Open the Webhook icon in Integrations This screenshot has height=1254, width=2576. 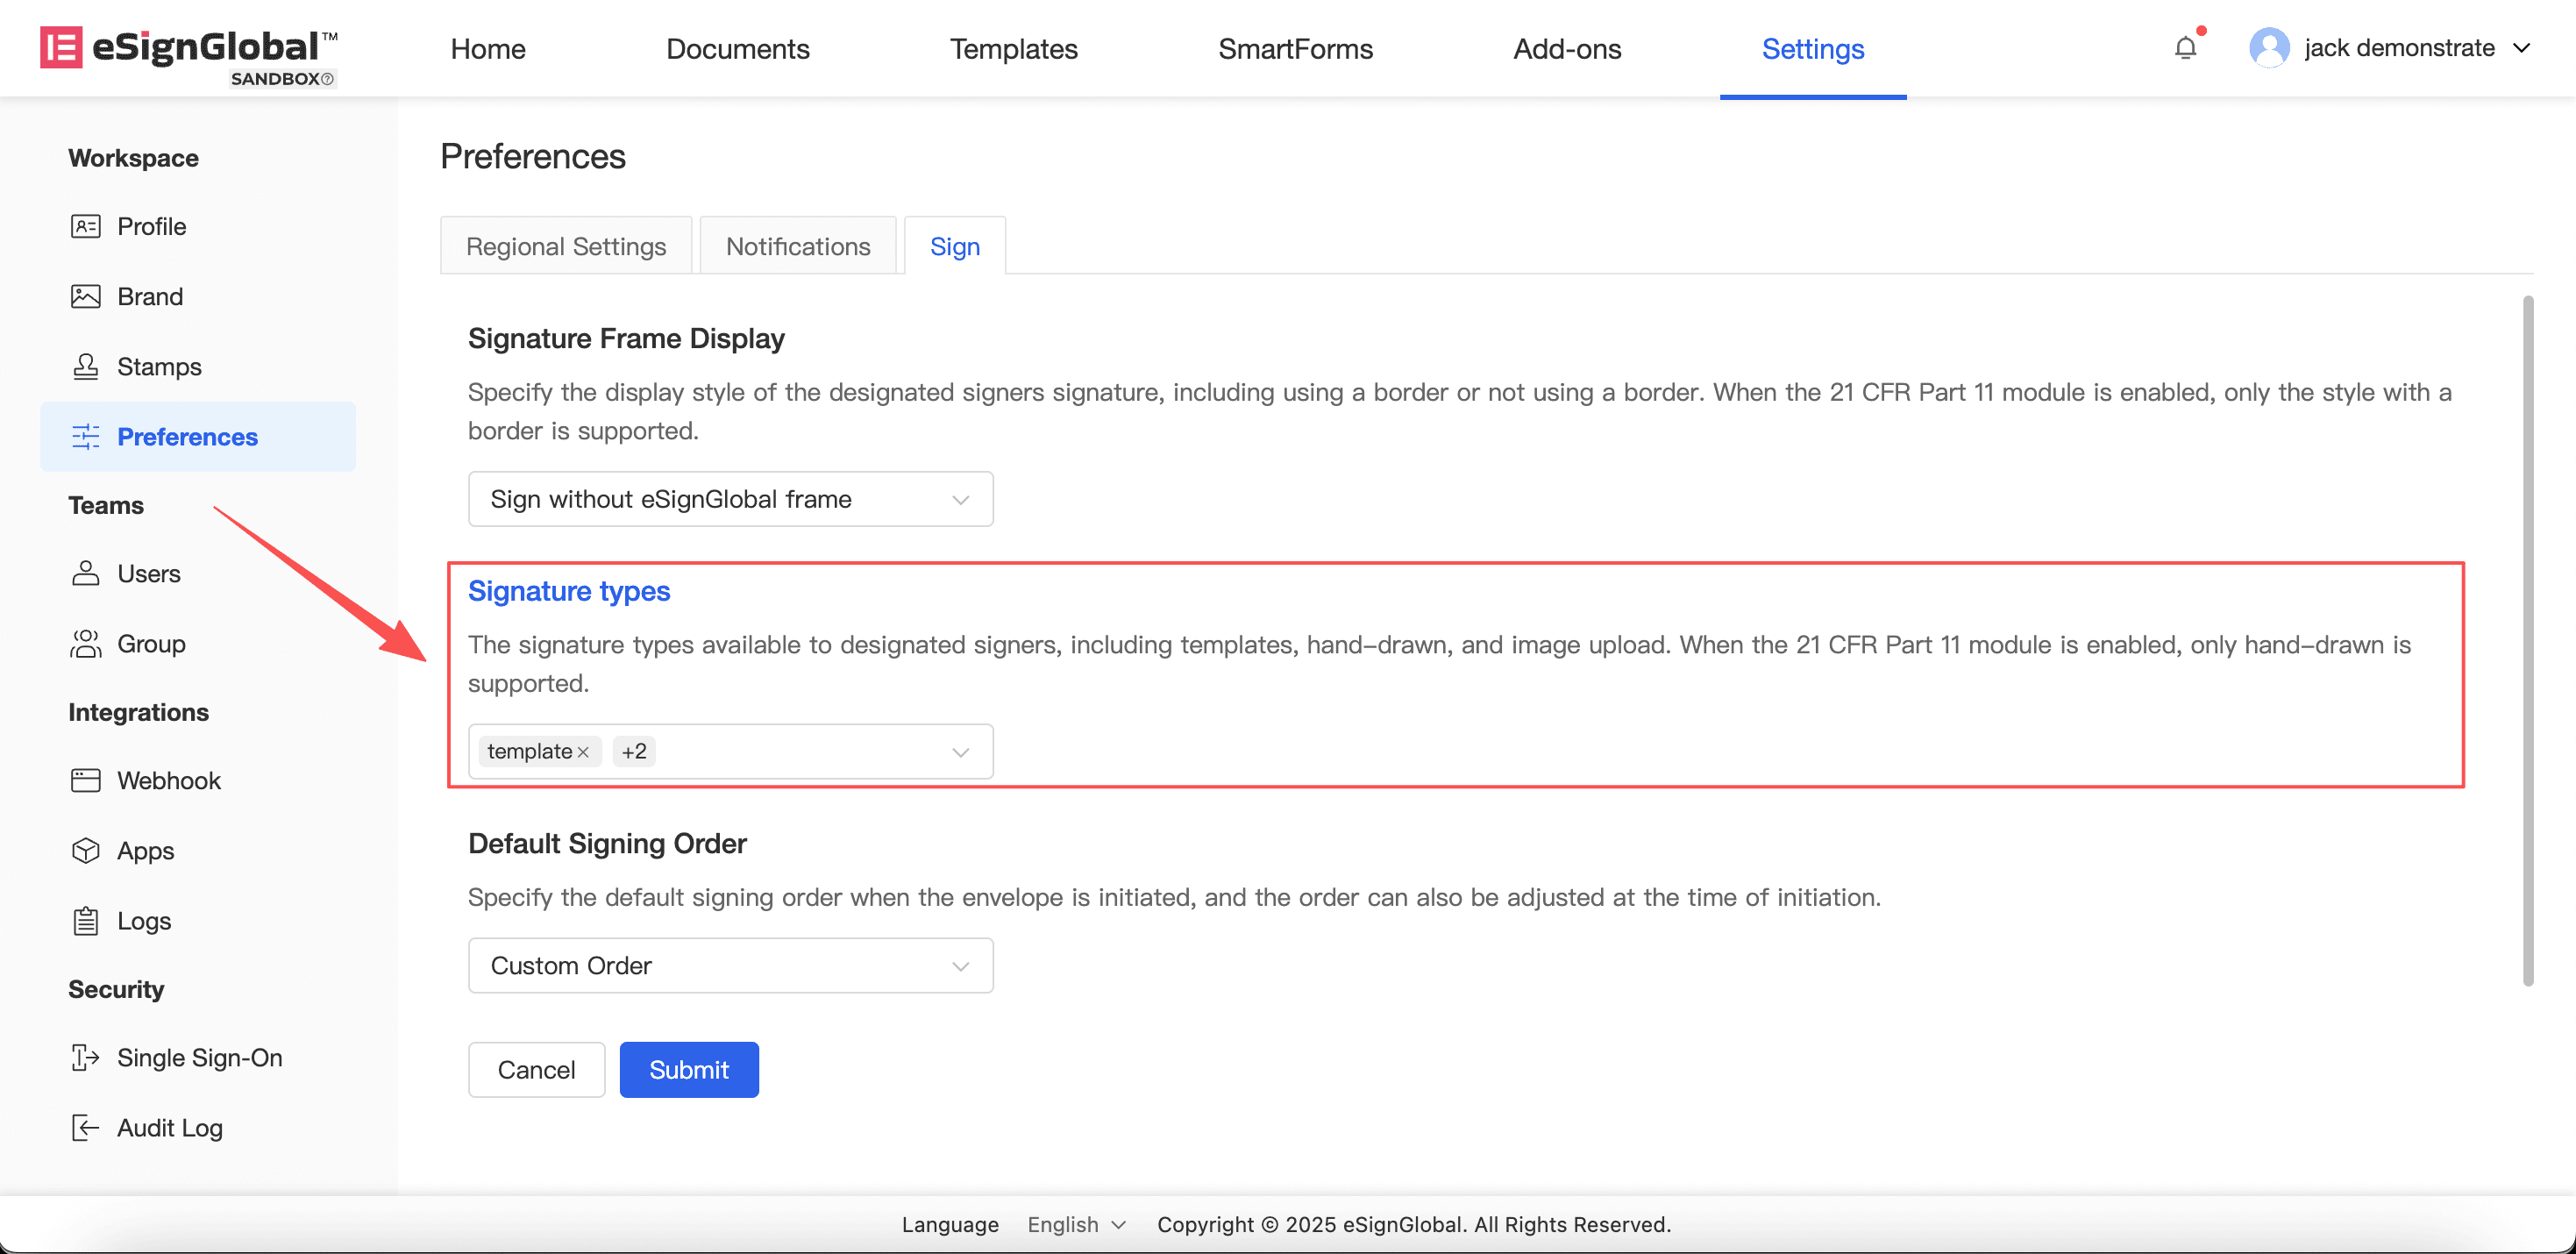(x=86, y=780)
